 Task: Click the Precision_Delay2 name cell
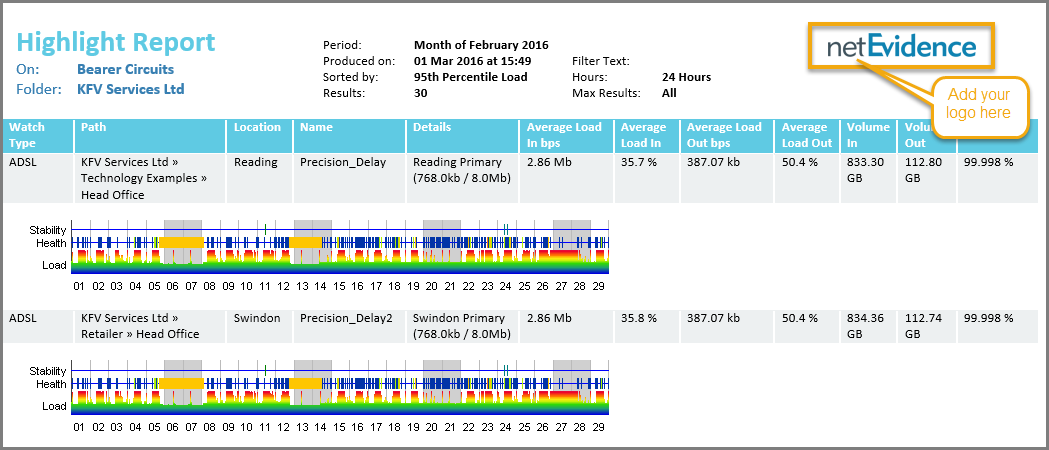click(x=349, y=326)
